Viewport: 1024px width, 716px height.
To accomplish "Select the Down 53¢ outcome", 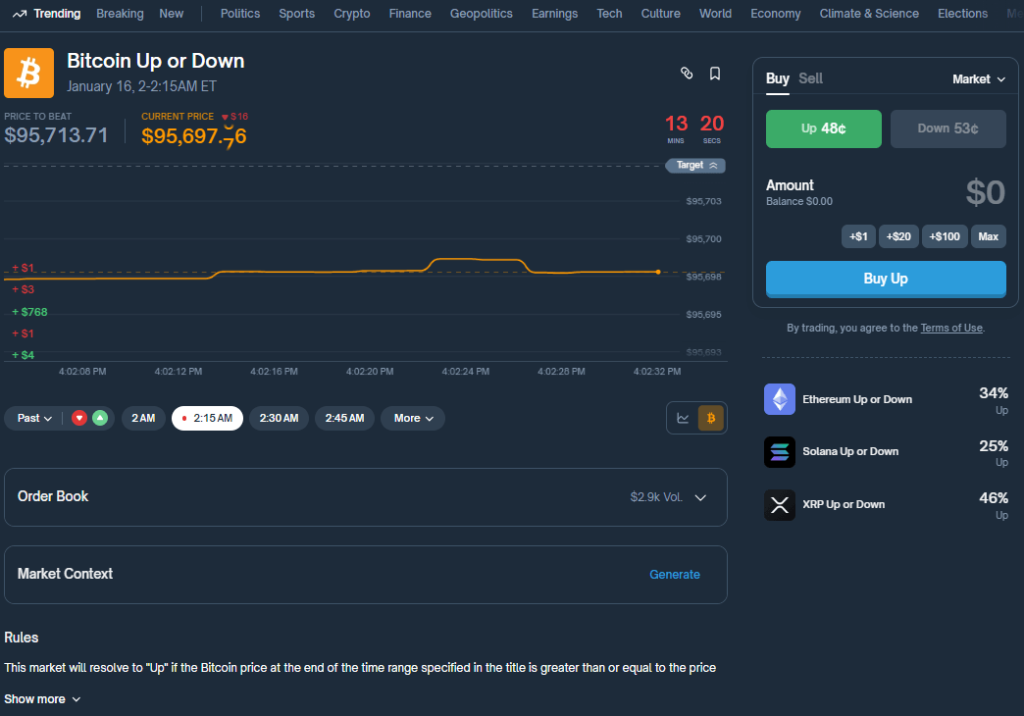I will pyautogui.click(x=947, y=129).
